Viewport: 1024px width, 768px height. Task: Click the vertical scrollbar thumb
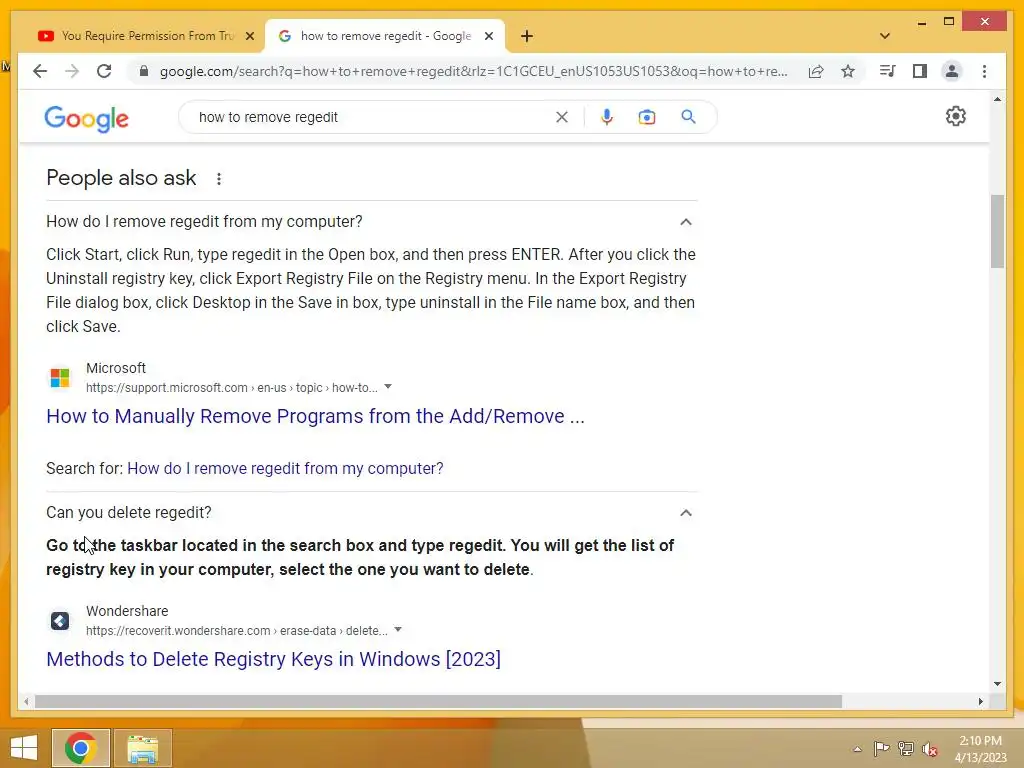click(997, 231)
